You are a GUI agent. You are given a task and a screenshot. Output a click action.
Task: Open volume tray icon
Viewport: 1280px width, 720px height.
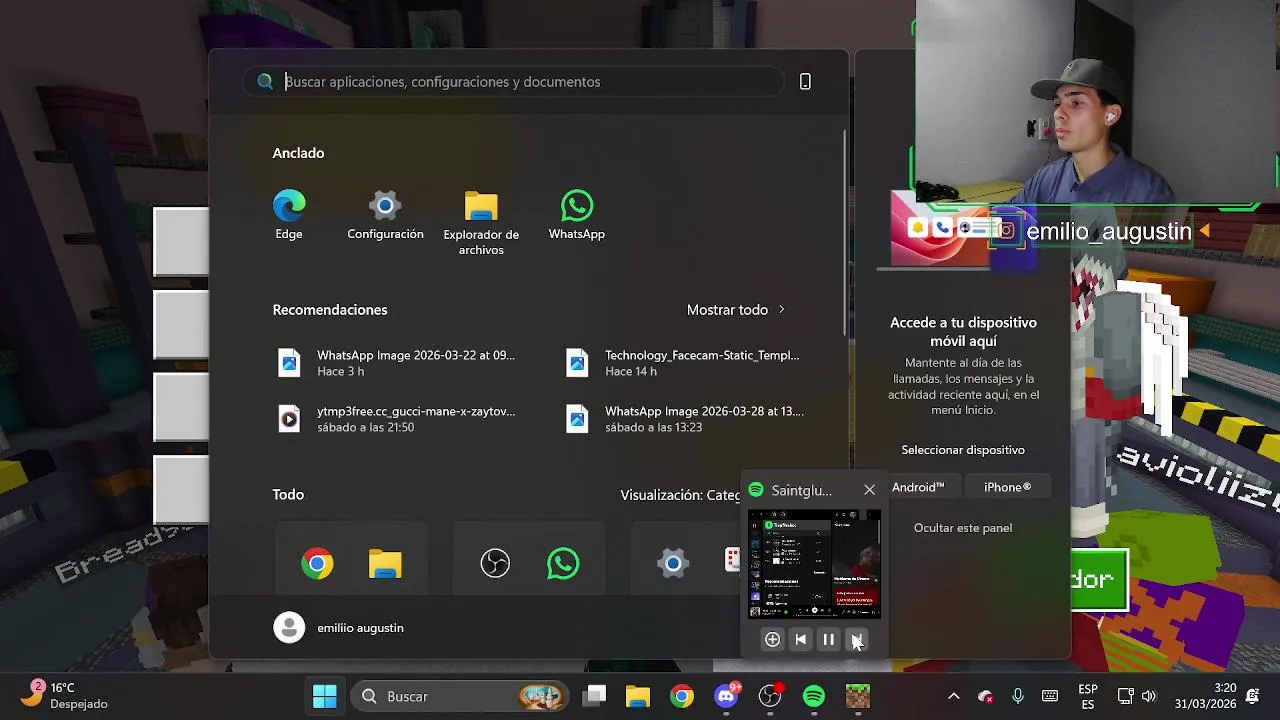(1149, 696)
